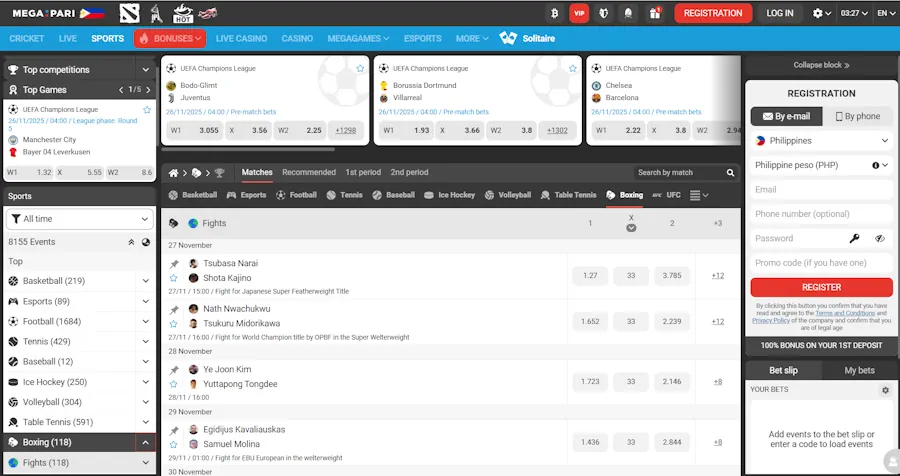Expand the Tennis (429) category
The height and width of the screenshot is (476, 900).
(146, 342)
